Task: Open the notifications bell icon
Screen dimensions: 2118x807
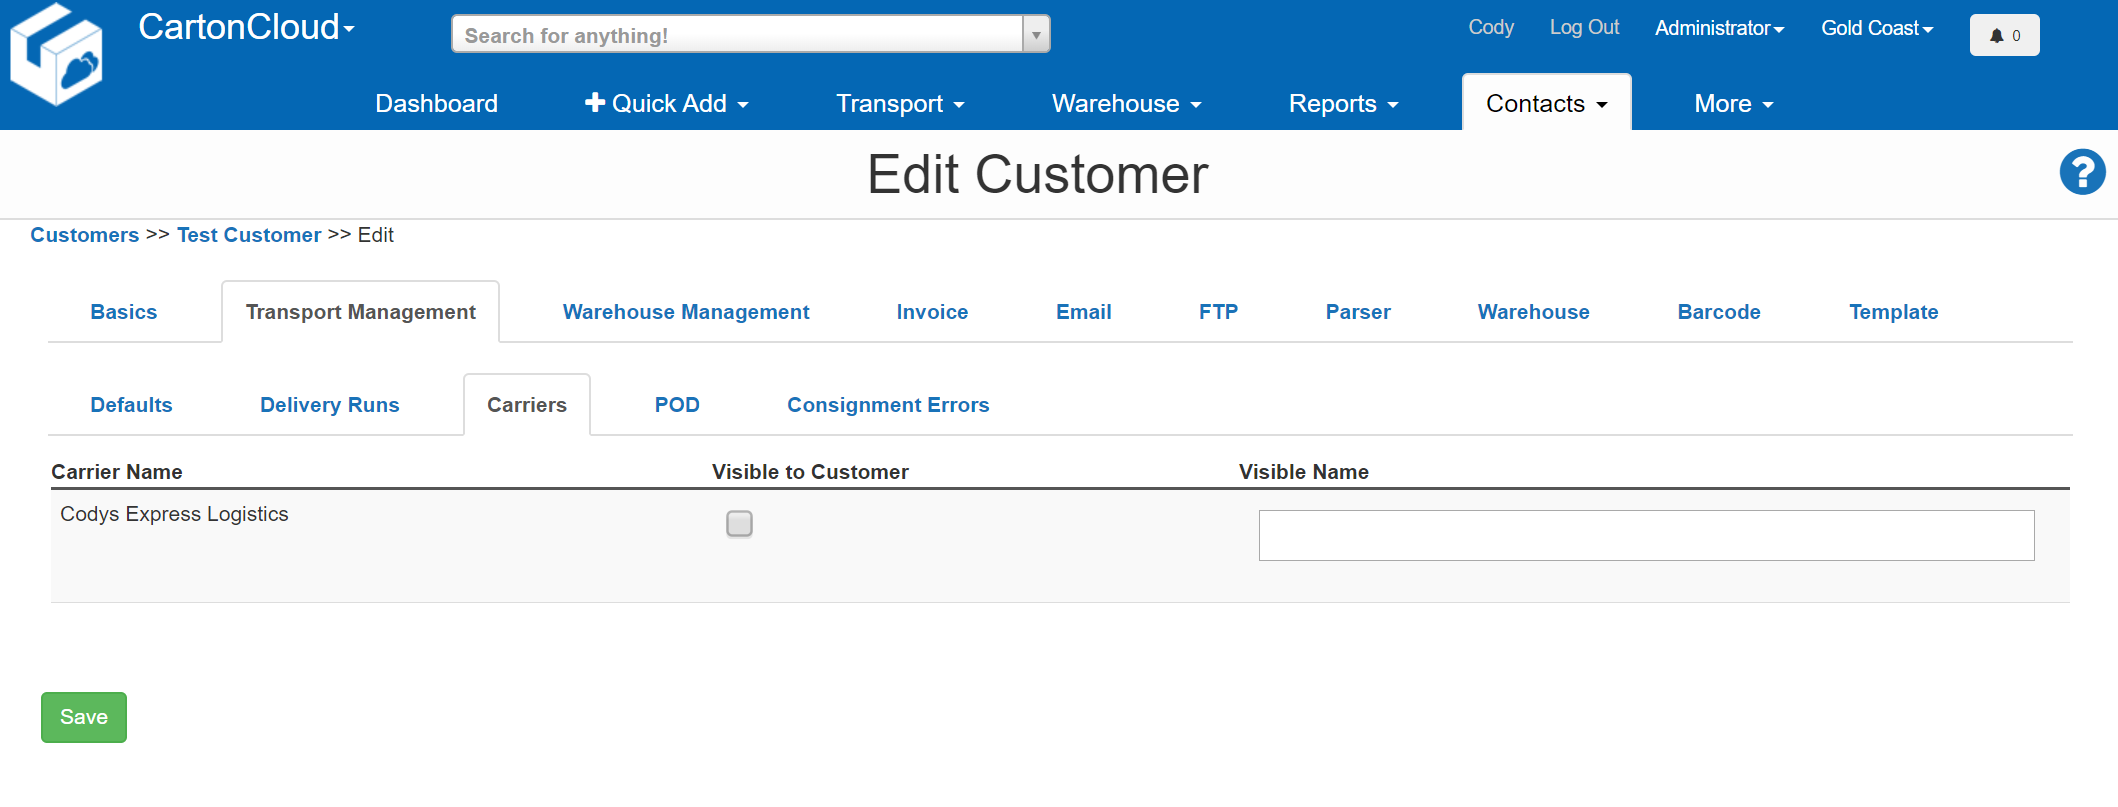Action: click(x=2003, y=35)
